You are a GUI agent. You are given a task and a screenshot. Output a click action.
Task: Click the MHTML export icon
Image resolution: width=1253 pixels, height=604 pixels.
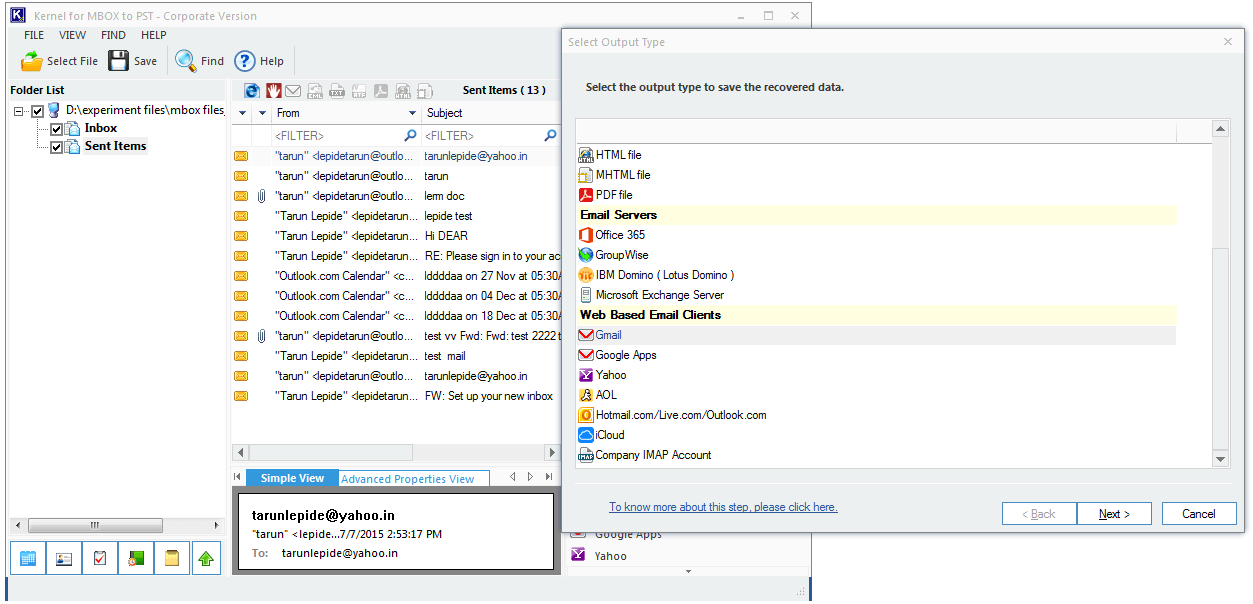[x=425, y=91]
